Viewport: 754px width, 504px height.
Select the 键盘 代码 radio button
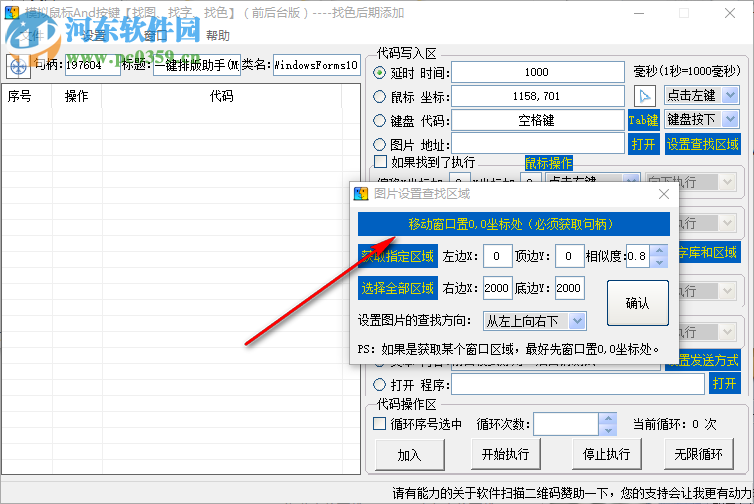(379, 120)
